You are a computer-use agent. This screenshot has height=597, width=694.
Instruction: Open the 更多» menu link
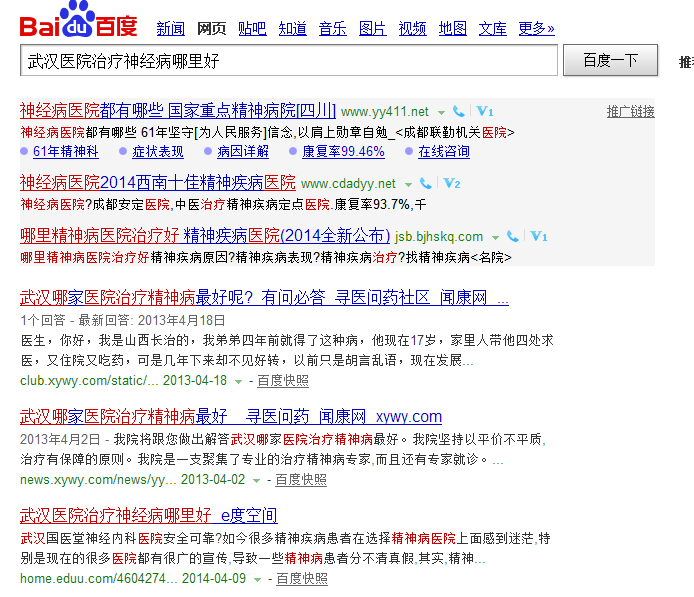[536, 29]
